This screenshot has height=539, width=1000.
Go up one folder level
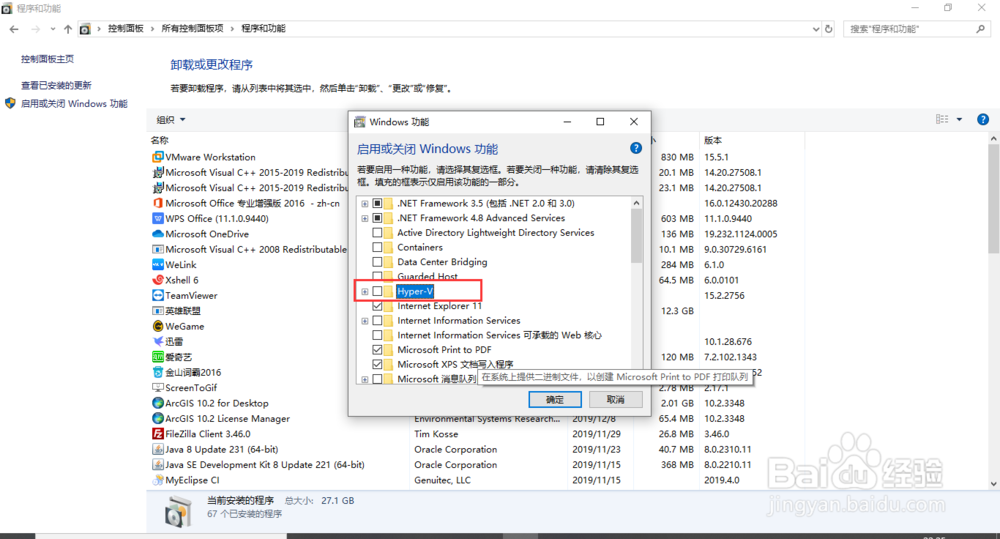(x=68, y=29)
